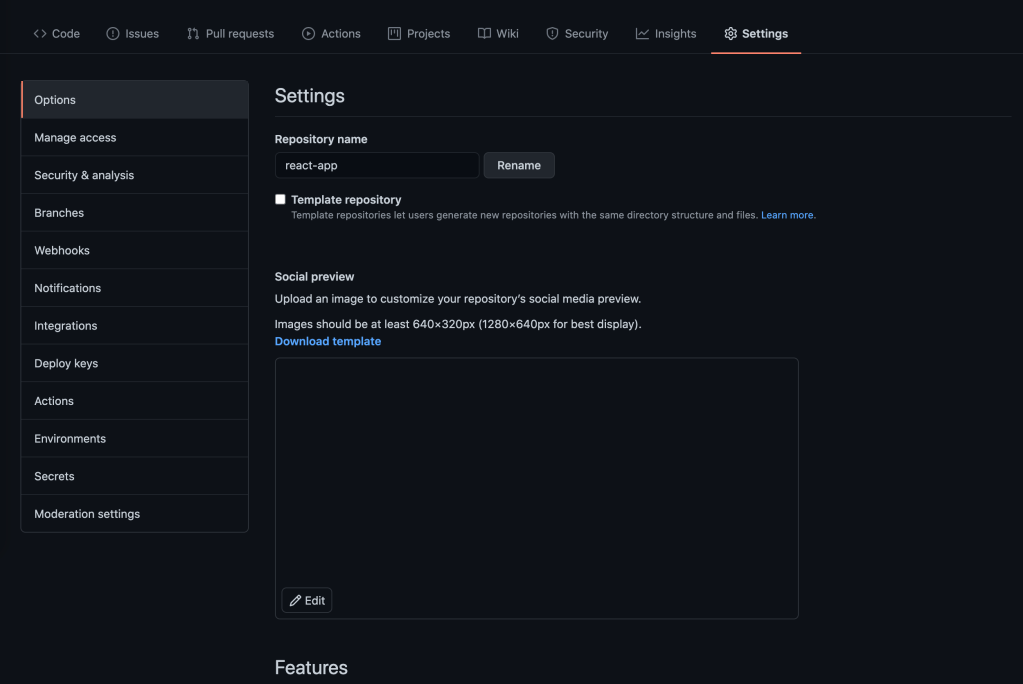
Task: Click the Insights graph icon
Action: pos(642,34)
